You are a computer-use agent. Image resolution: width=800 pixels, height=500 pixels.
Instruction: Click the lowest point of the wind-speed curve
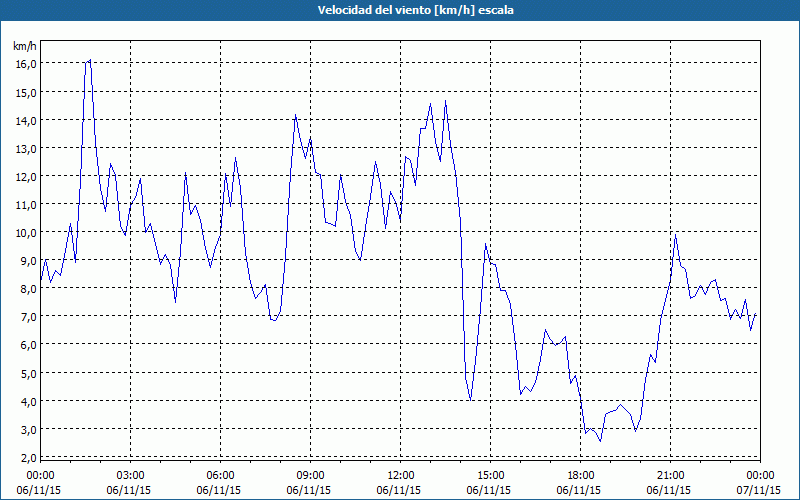click(601, 441)
